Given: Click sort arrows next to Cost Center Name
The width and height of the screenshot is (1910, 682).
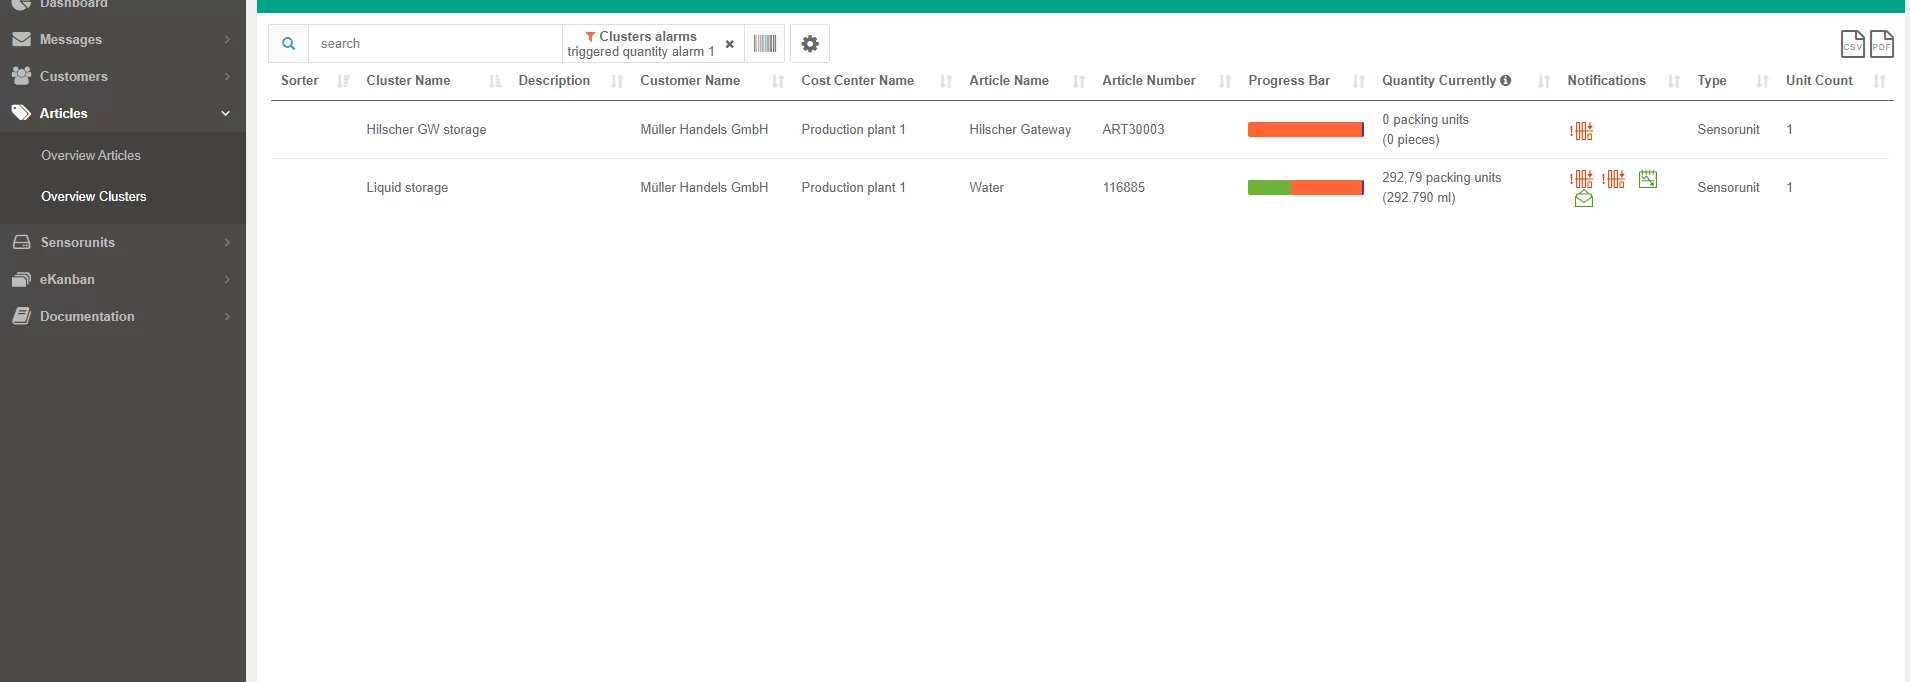Looking at the screenshot, I should [x=946, y=81].
